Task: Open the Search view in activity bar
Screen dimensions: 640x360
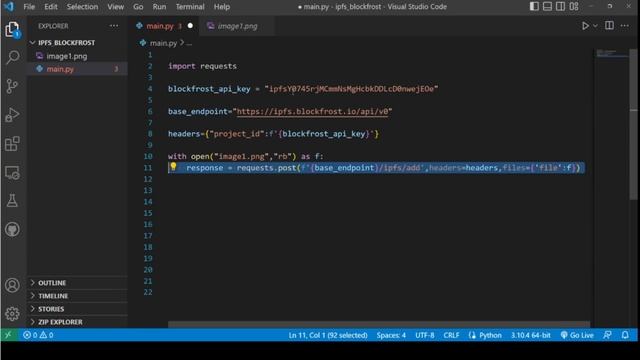Action: [12, 57]
